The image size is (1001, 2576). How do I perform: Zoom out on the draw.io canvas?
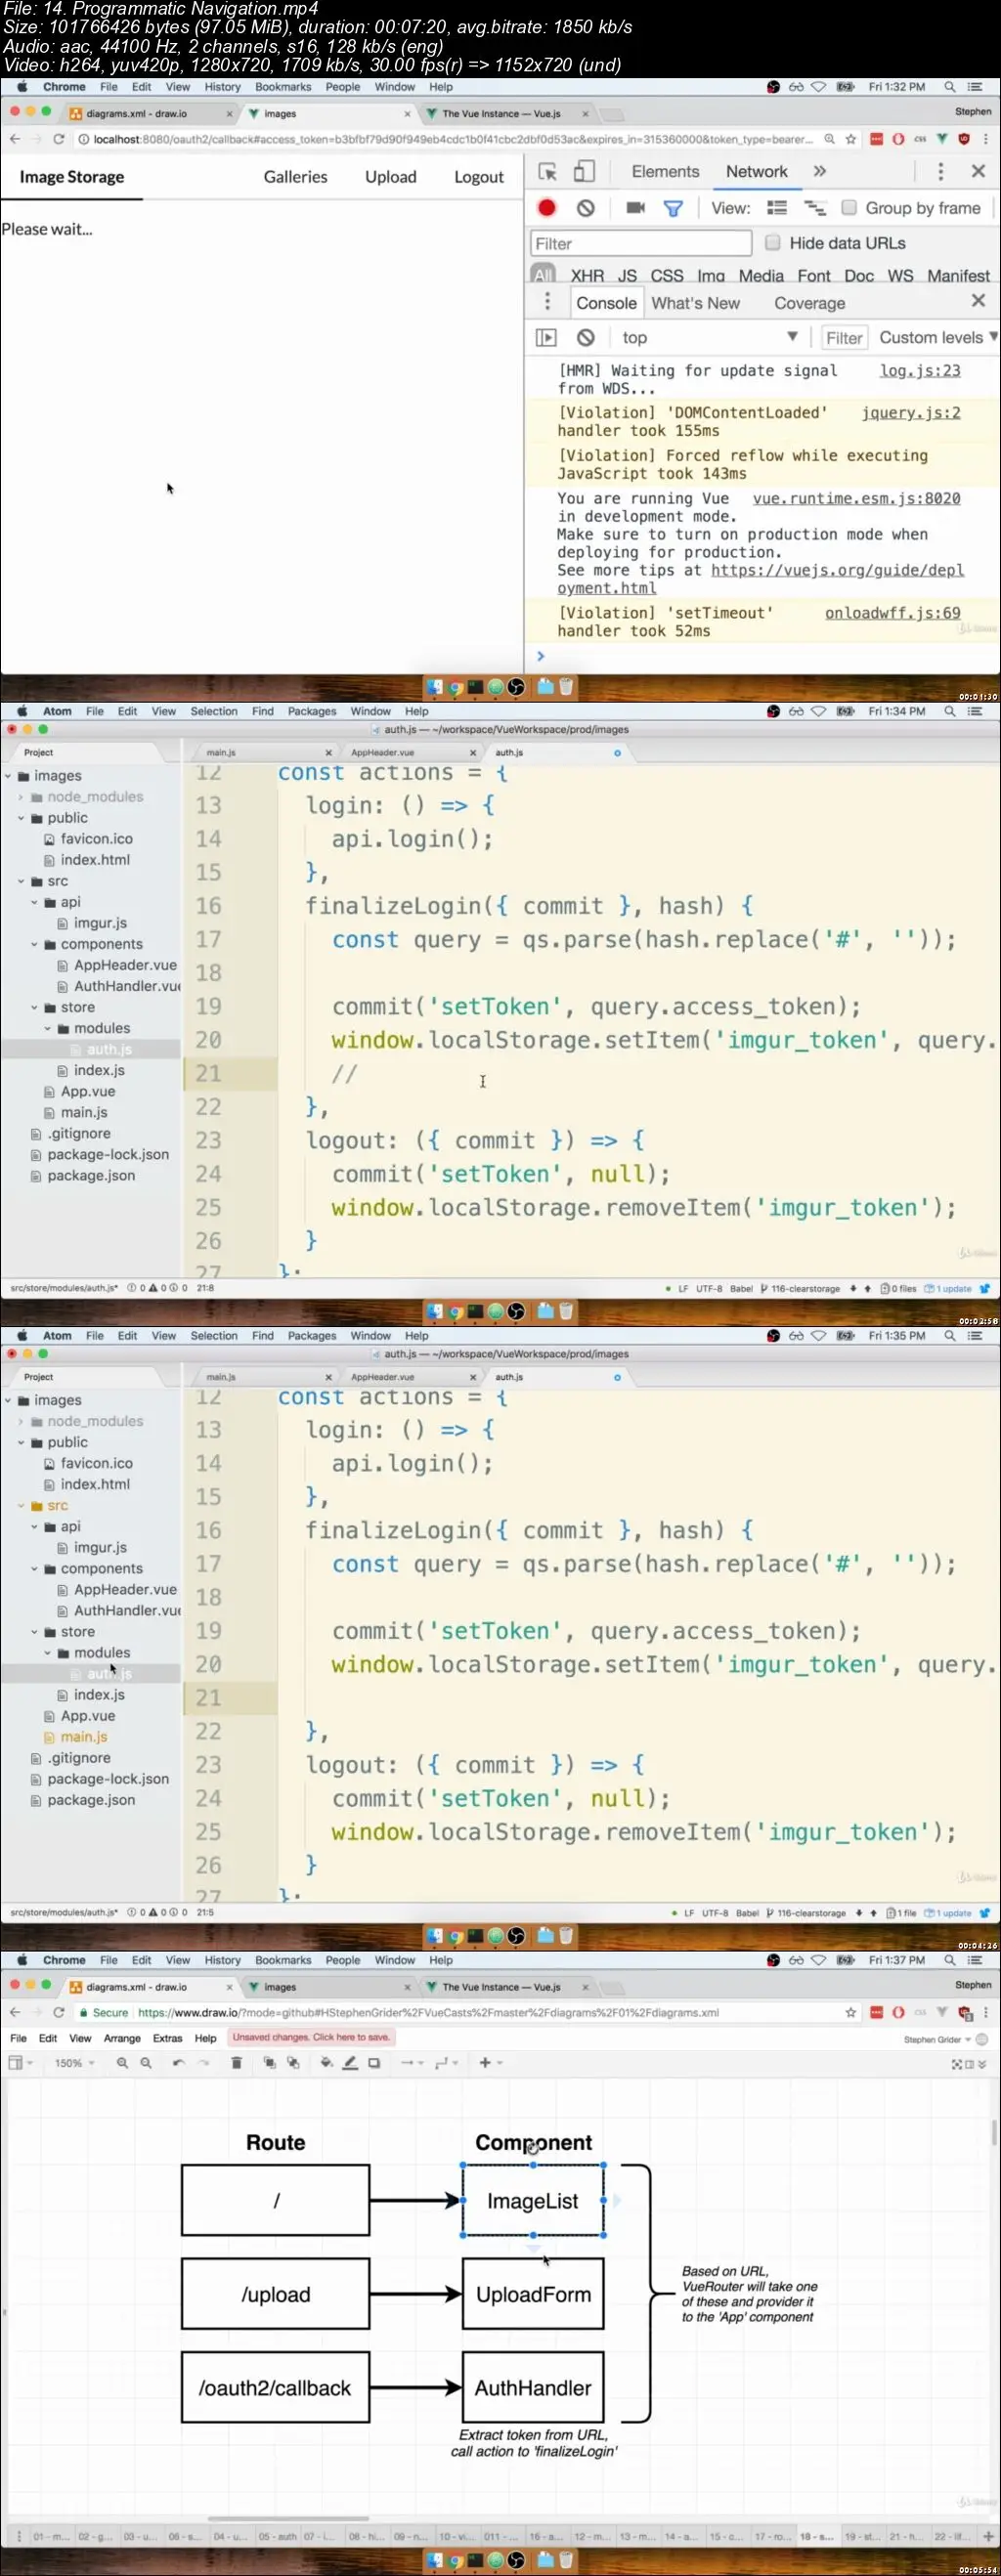coord(146,2063)
